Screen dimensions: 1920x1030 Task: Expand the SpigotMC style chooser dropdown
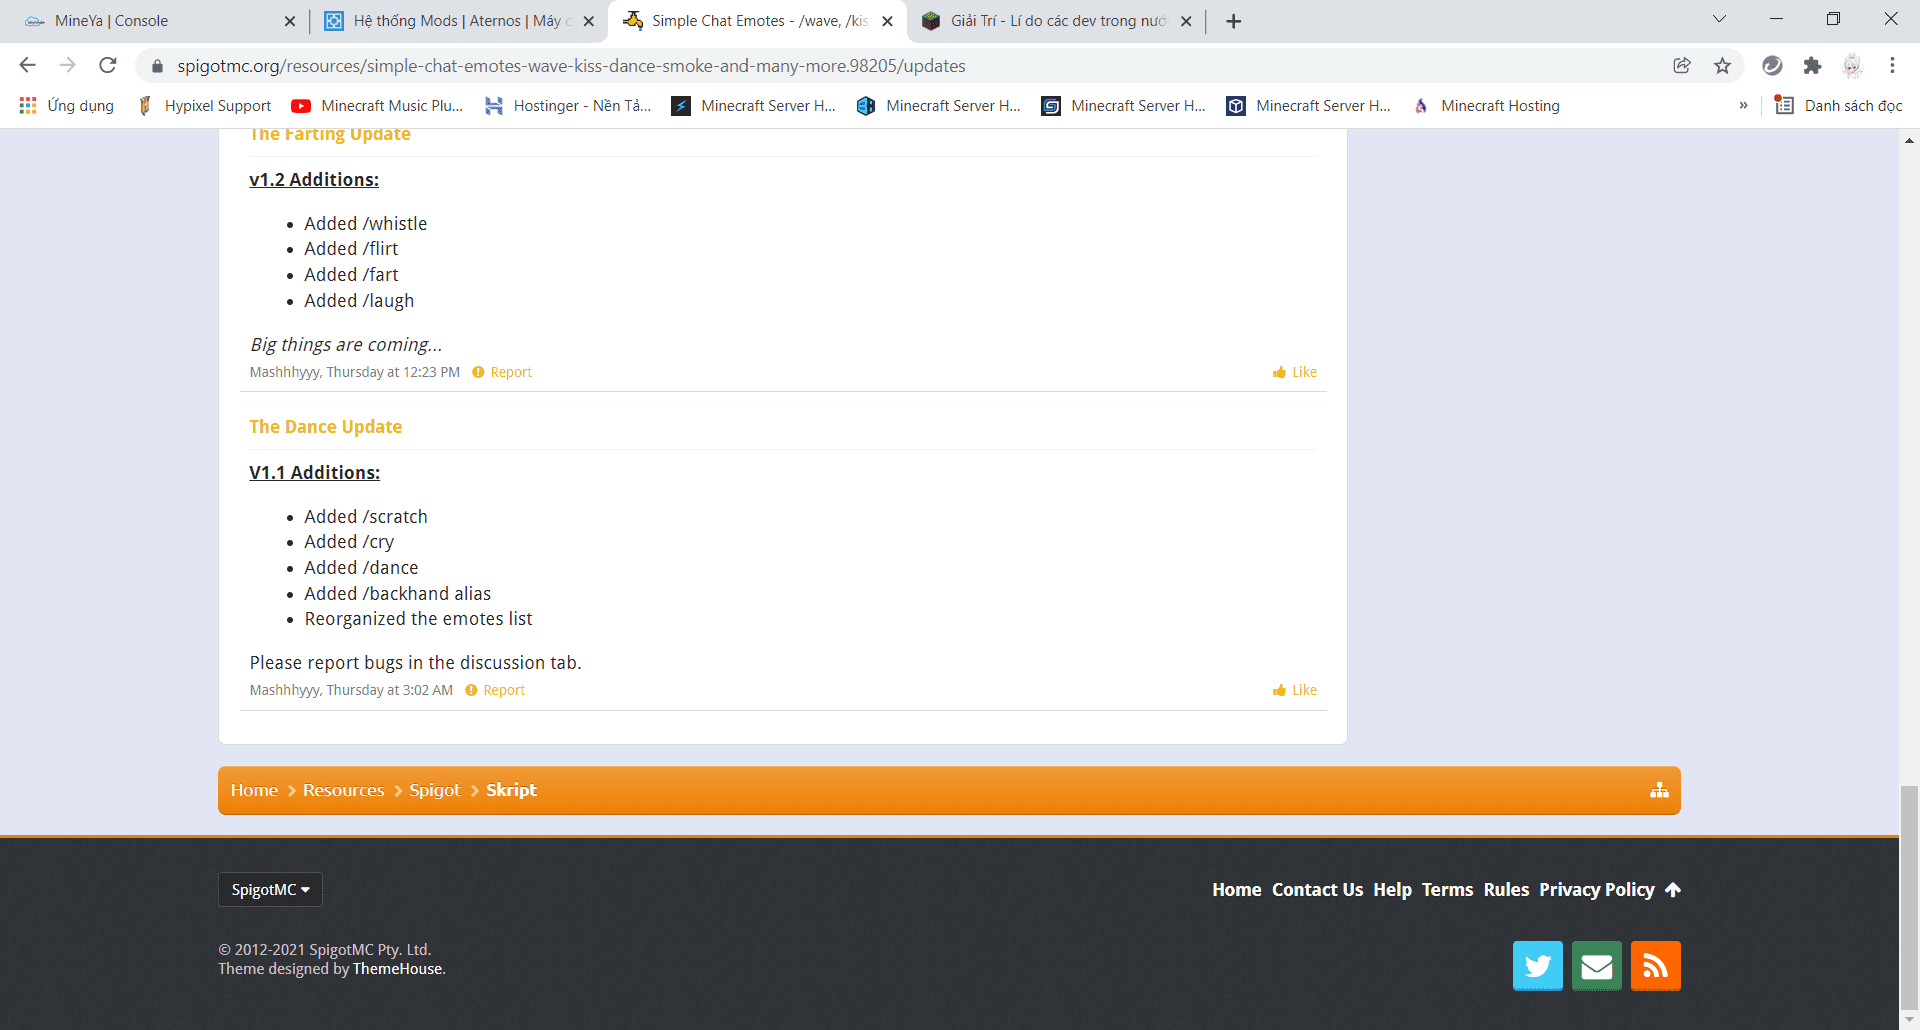tap(270, 890)
